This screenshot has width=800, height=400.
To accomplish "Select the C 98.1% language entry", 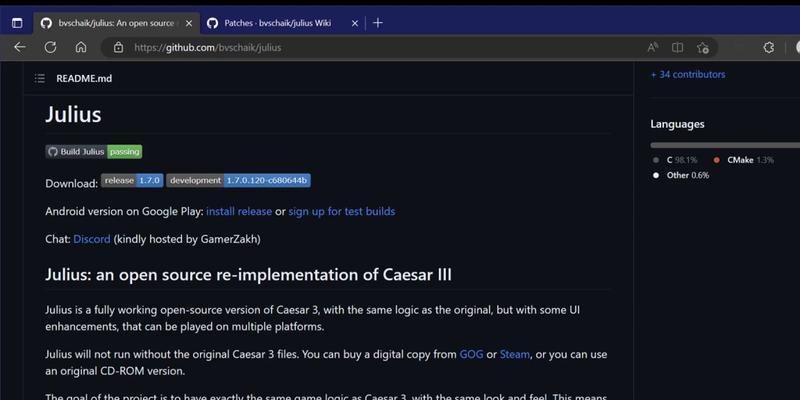I will [x=674, y=160].
